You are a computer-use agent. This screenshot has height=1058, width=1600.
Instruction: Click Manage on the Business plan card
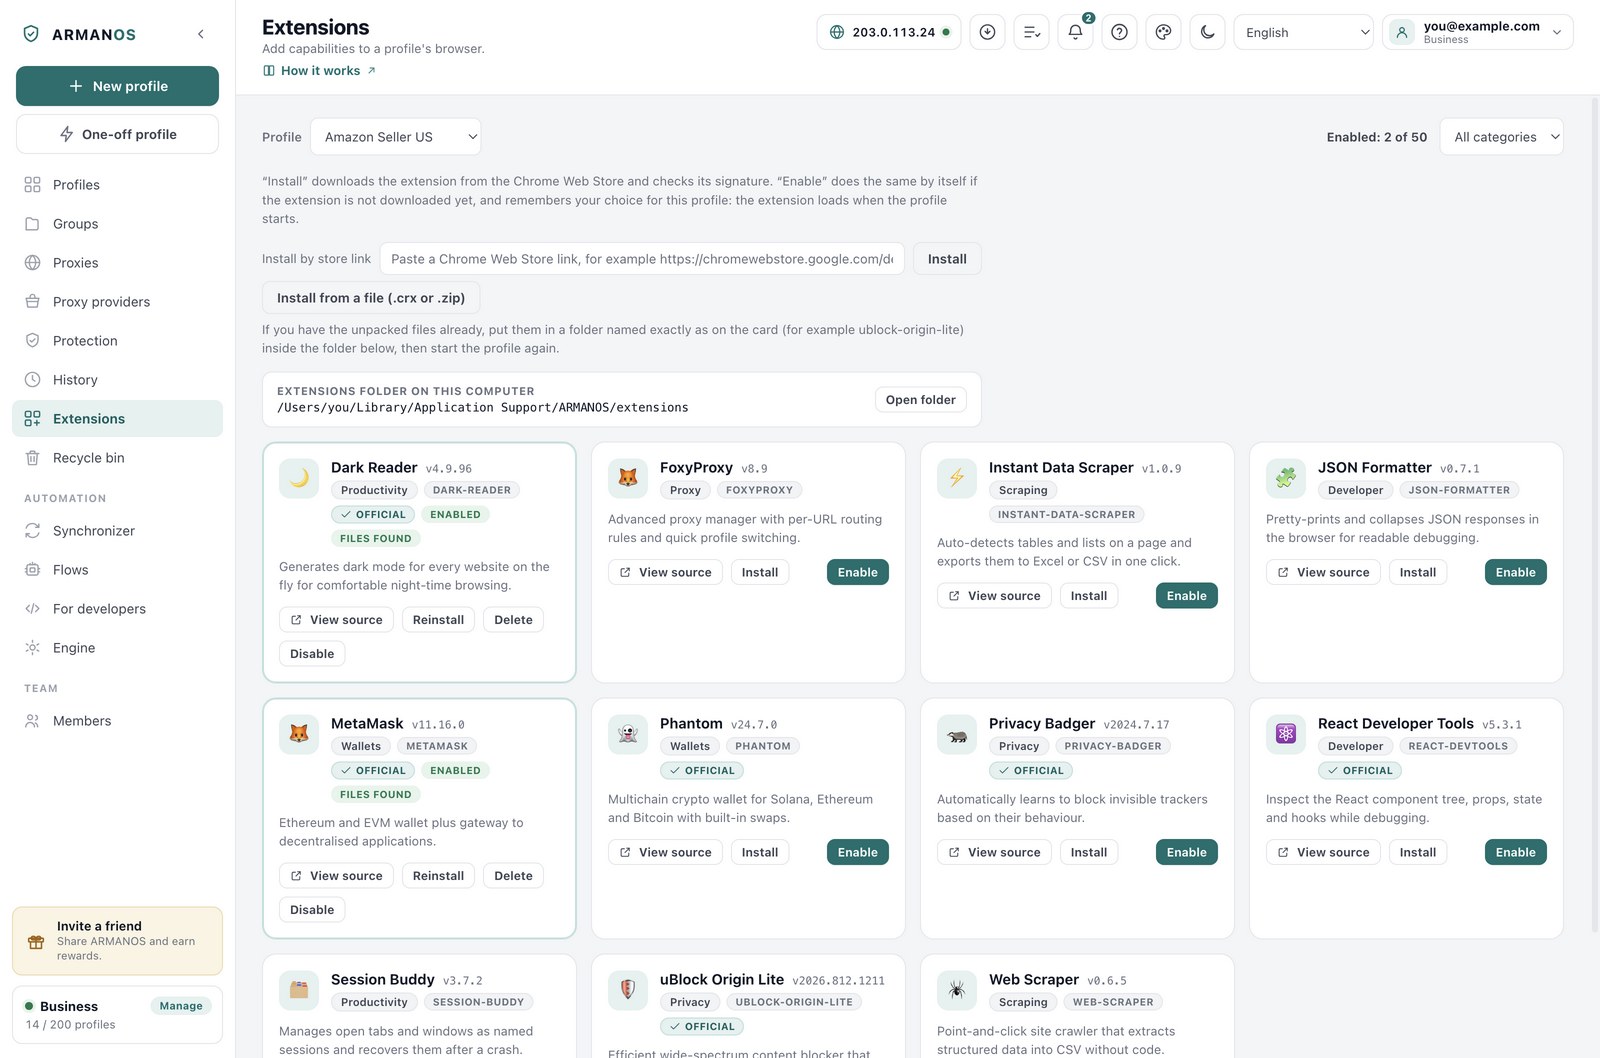181,1006
